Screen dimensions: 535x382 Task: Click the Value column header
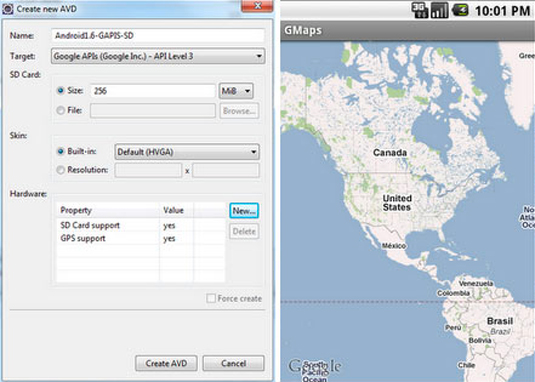point(176,210)
